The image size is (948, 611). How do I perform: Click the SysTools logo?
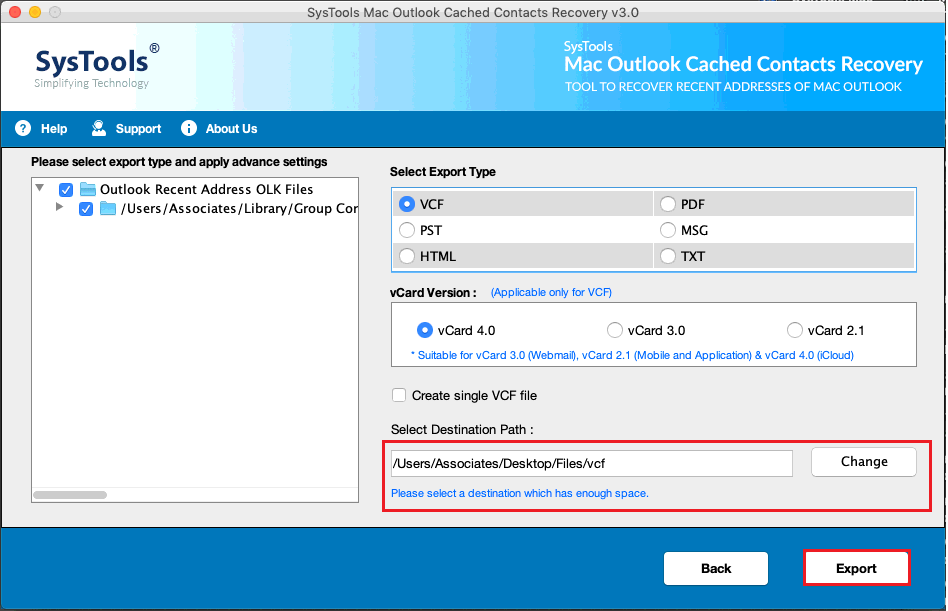[97, 66]
